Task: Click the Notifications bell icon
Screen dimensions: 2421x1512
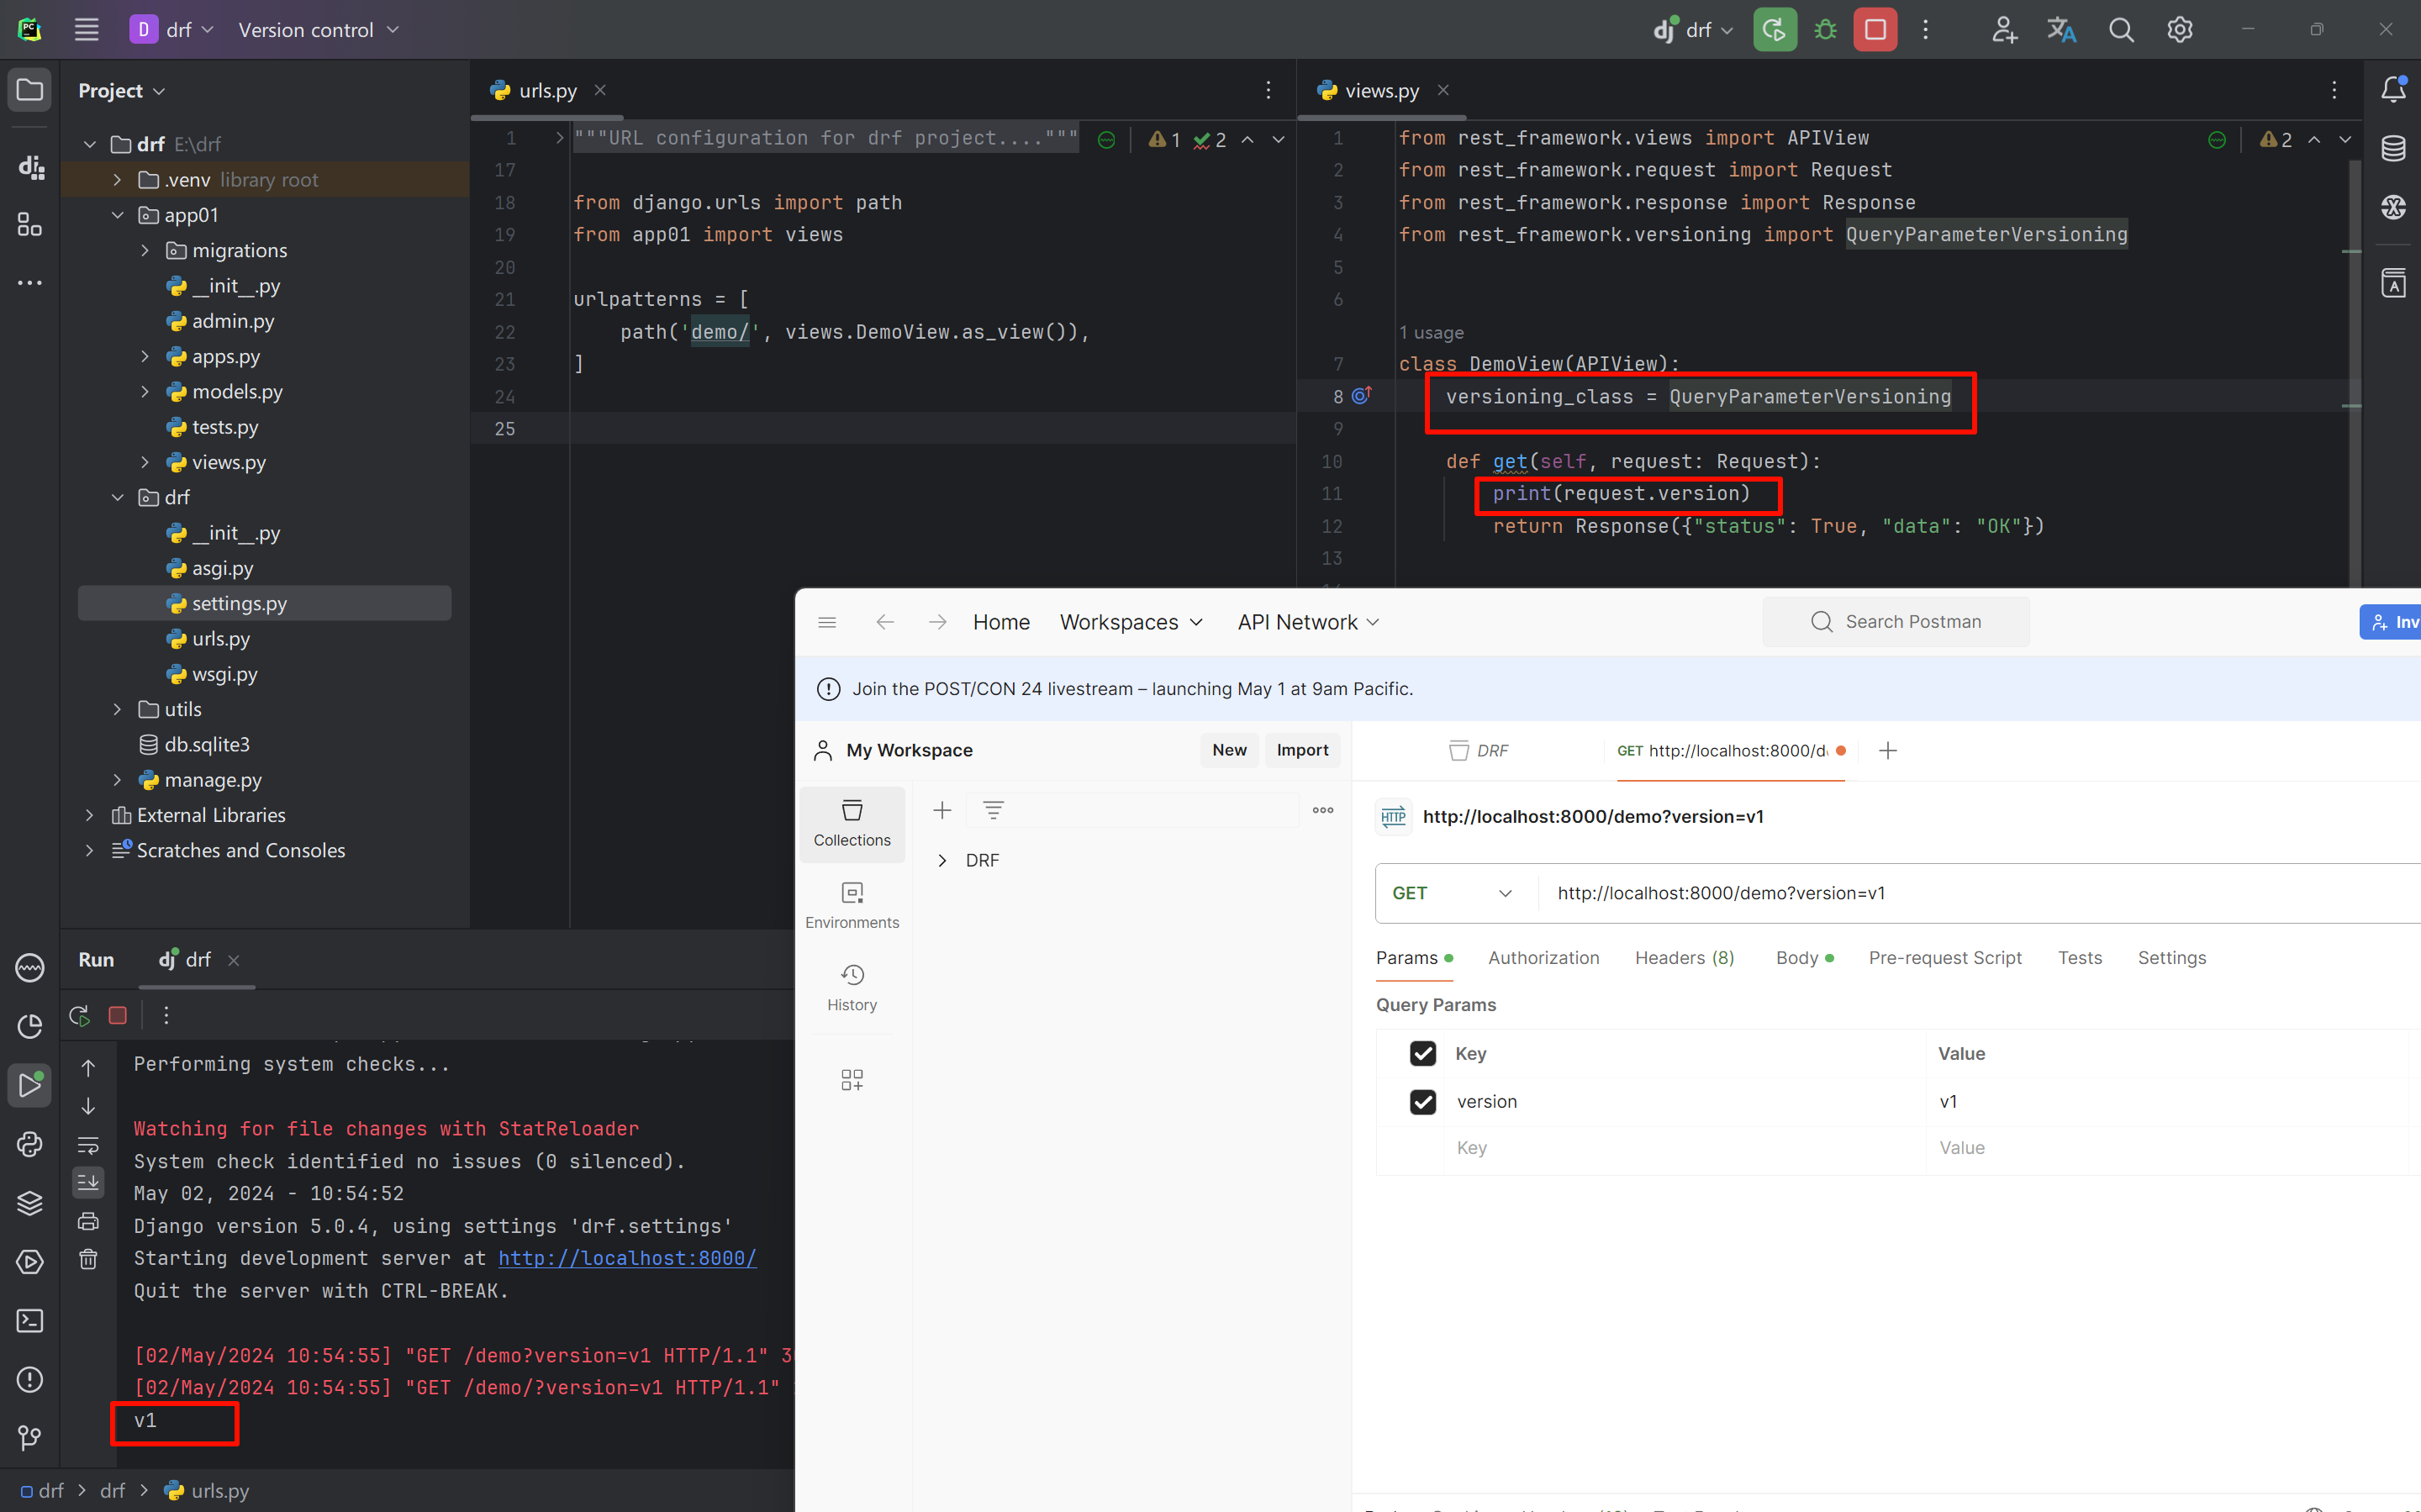Action: point(2393,90)
